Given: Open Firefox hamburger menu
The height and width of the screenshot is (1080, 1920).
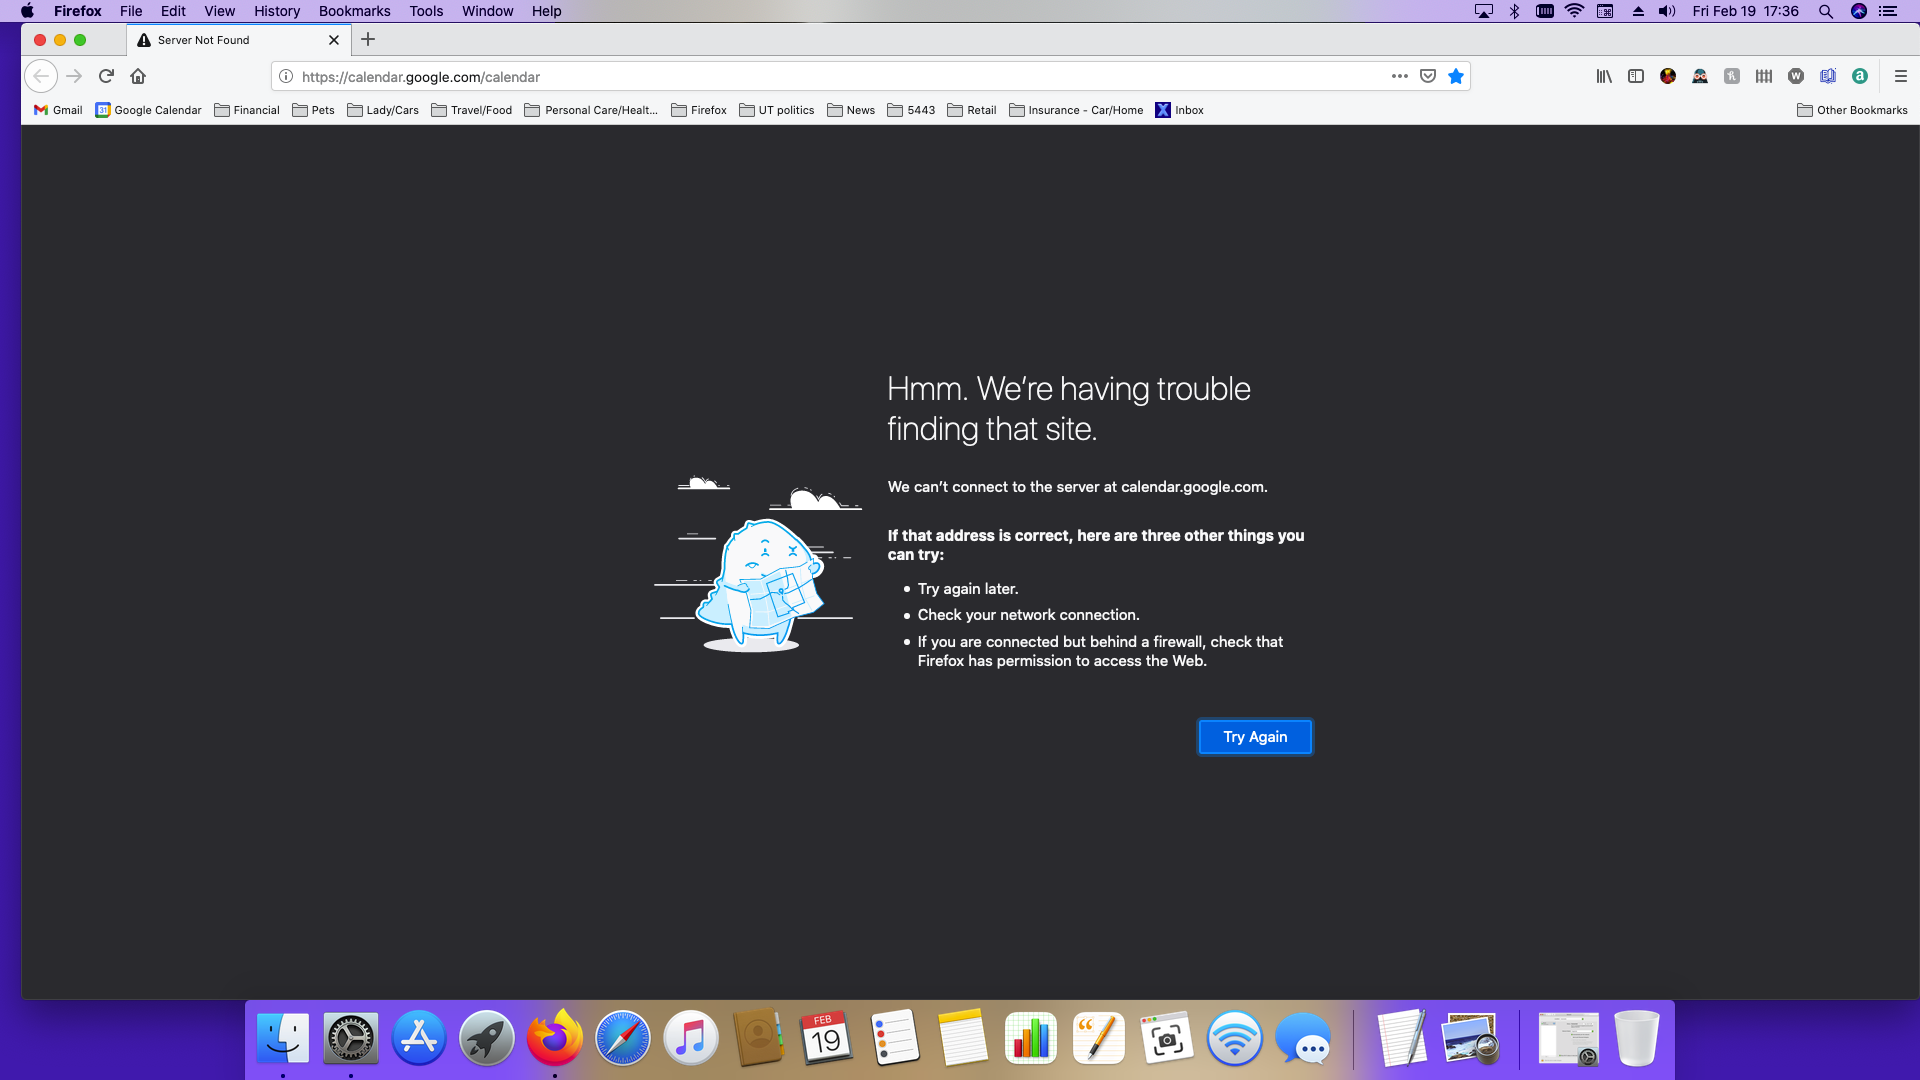Looking at the screenshot, I should [1901, 76].
